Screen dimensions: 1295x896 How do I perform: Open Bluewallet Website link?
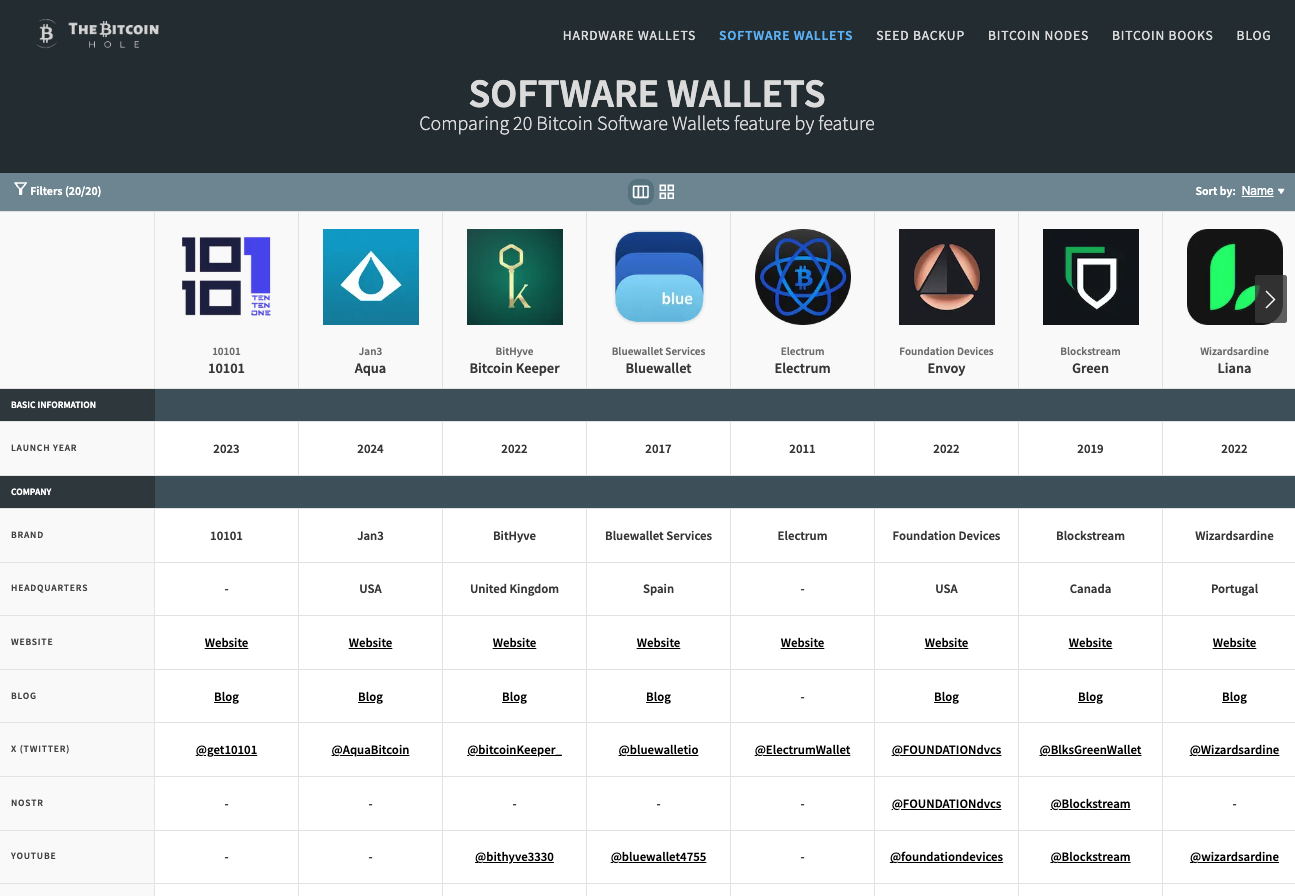659,643
